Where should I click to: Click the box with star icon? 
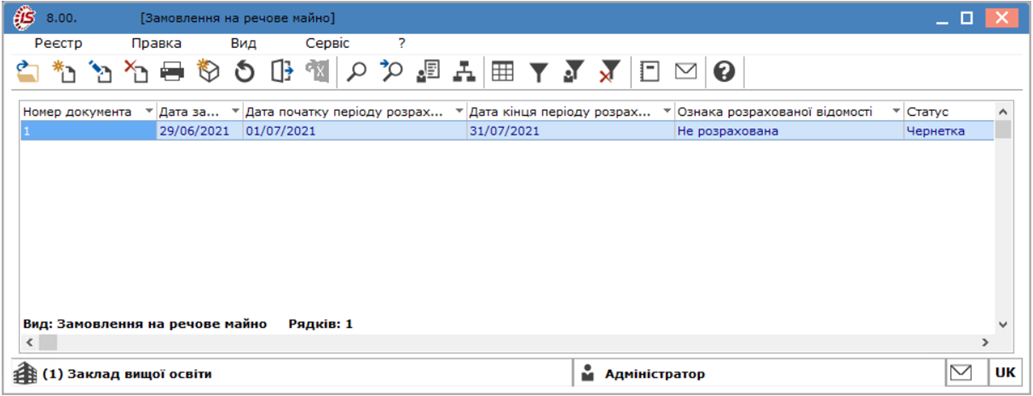(x=208, y=71)
